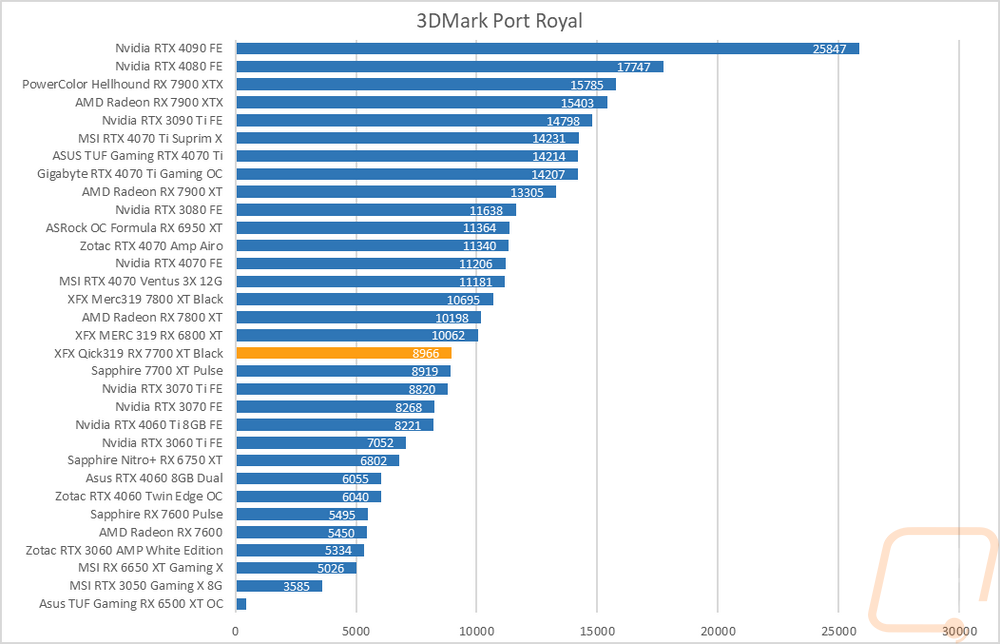Select the "ASUS TUF Gaming RTX 4070 Ti" label
The height and width of the screenshot is (644, 1000).
[x=138, y=156]
